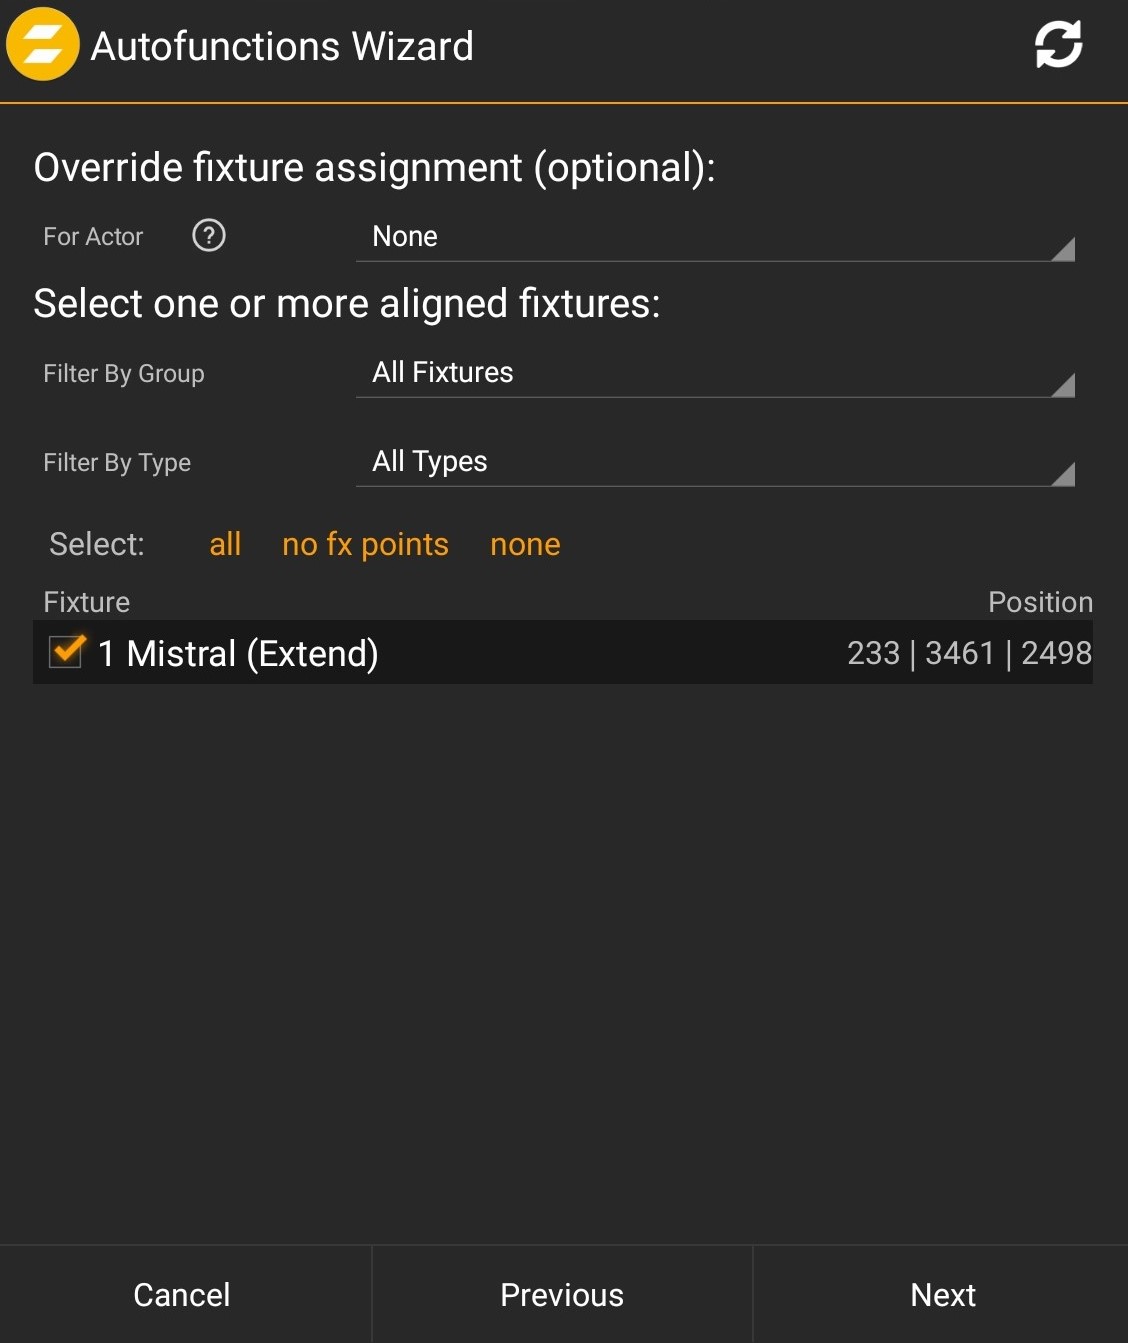Go back with the Previous button
Screen dimensions: 1128x1343
pos(562,1295)
